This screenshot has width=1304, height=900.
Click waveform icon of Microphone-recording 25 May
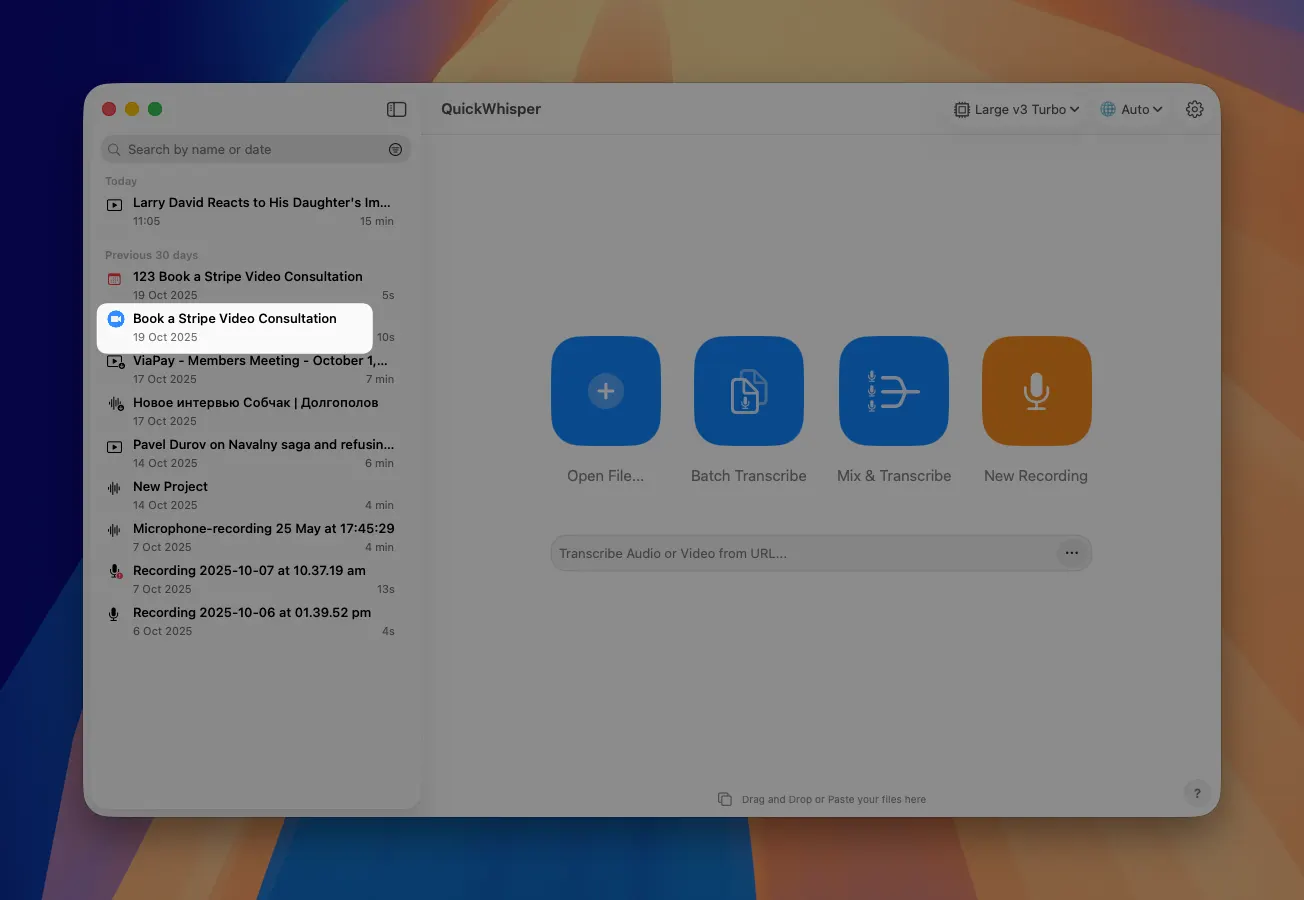[115, 529]
